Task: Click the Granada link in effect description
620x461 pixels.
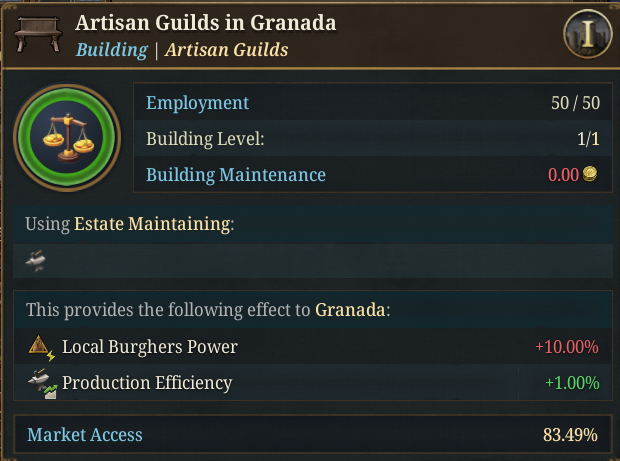Action: (350, 309)
